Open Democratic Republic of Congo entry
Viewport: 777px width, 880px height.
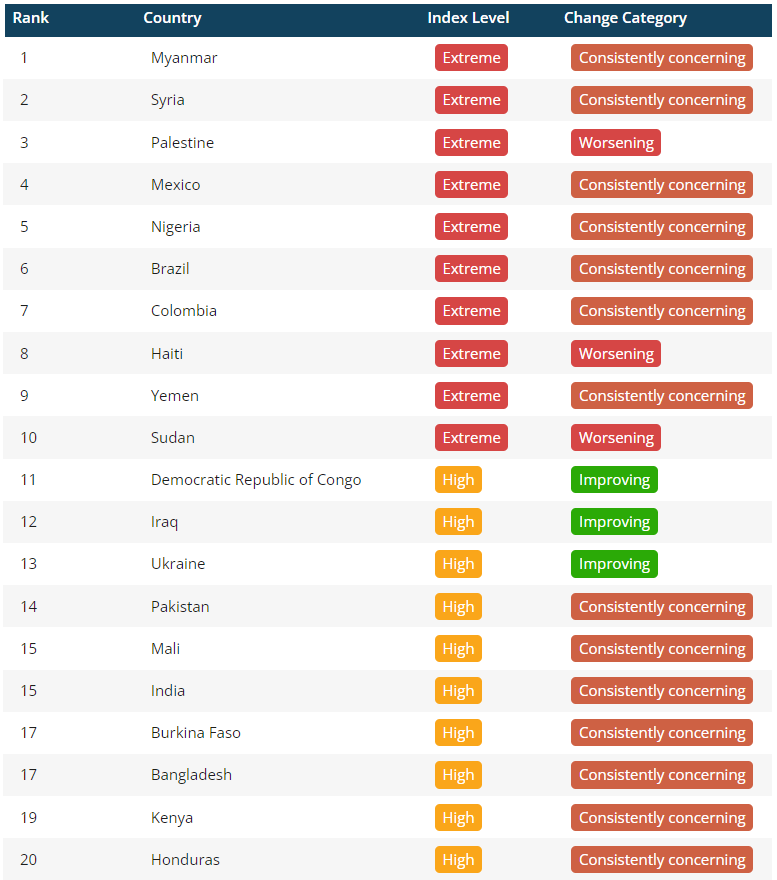point(256,480)
